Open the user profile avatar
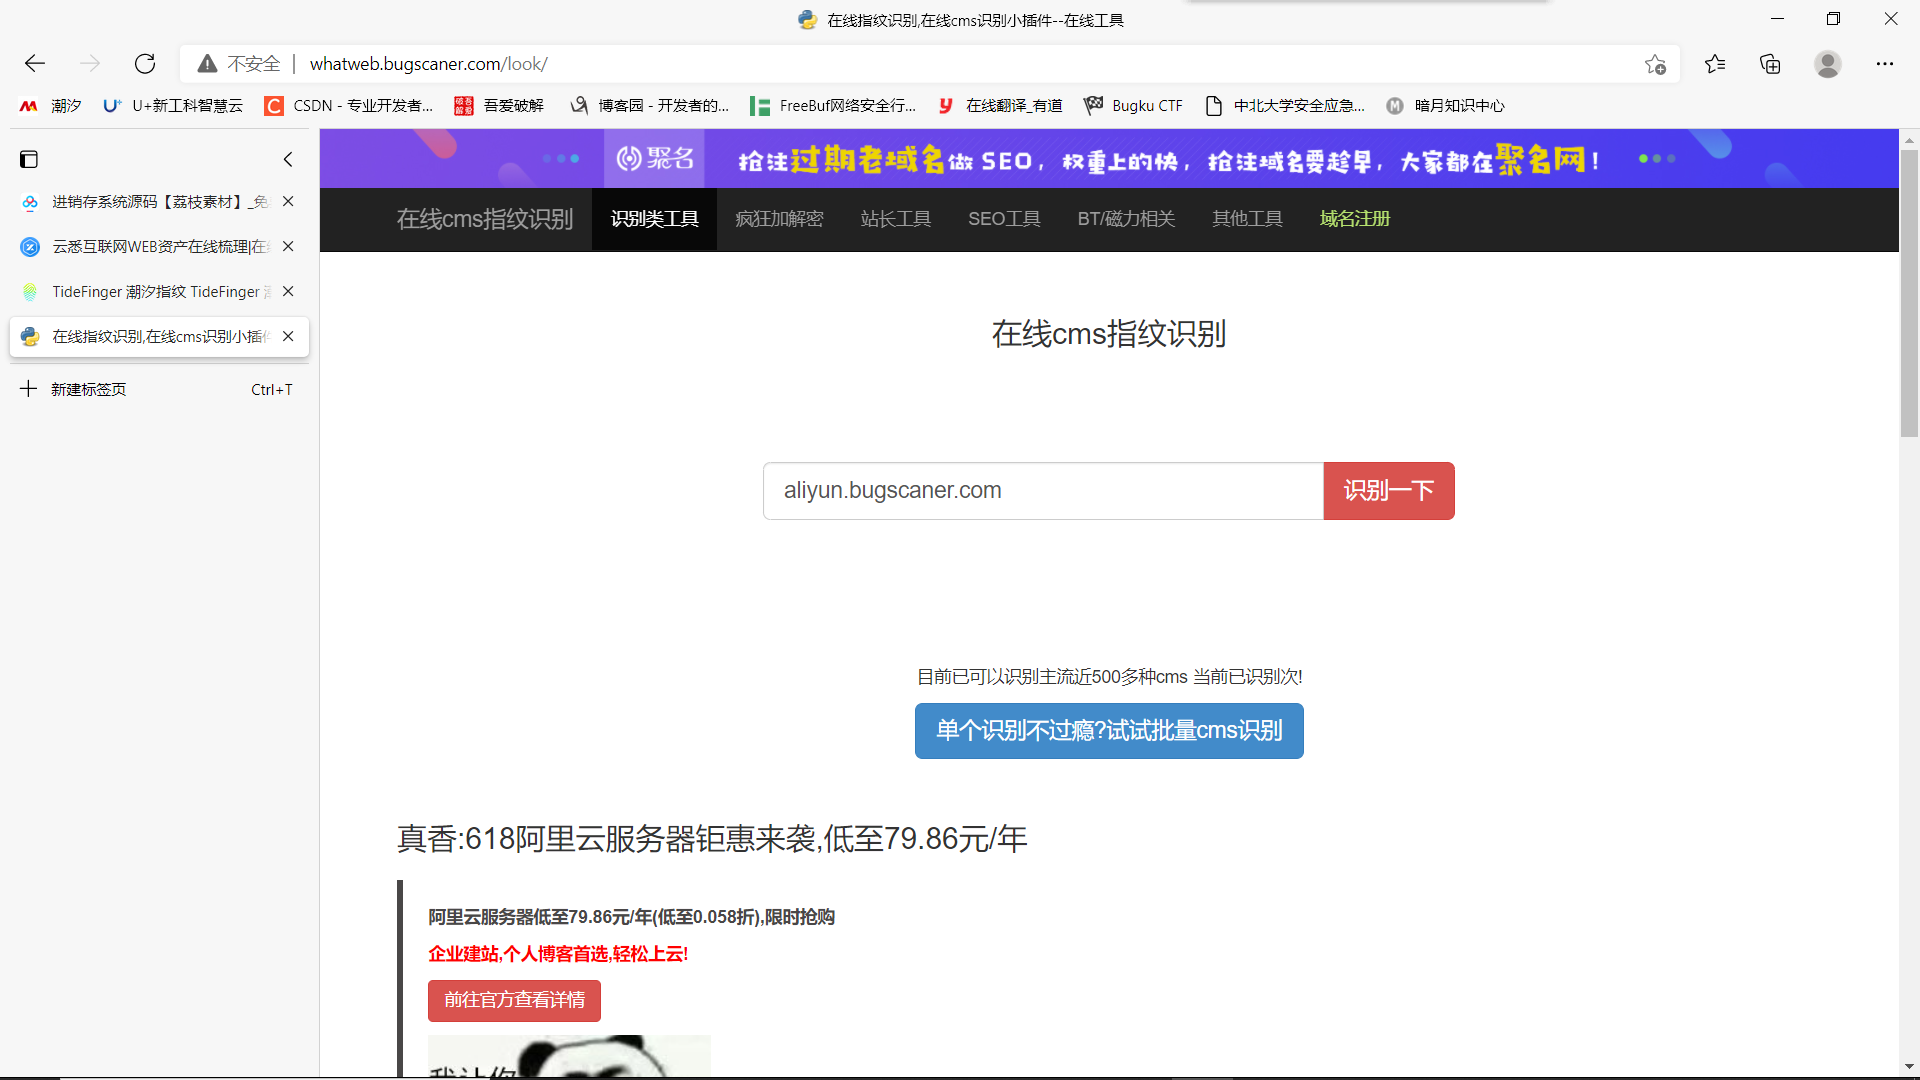Image resolution: width=1920 pixels, height=1080 pixels. [1828, 64]
